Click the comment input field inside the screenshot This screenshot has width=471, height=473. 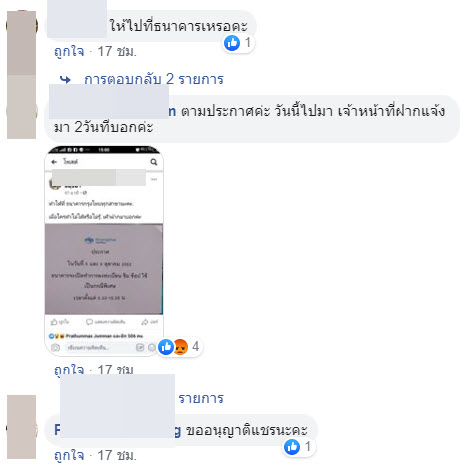(x=98, y=348)
